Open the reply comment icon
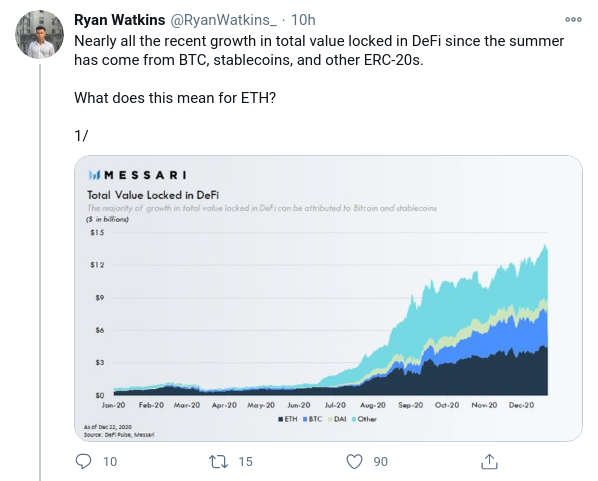 tap(83, 461)
